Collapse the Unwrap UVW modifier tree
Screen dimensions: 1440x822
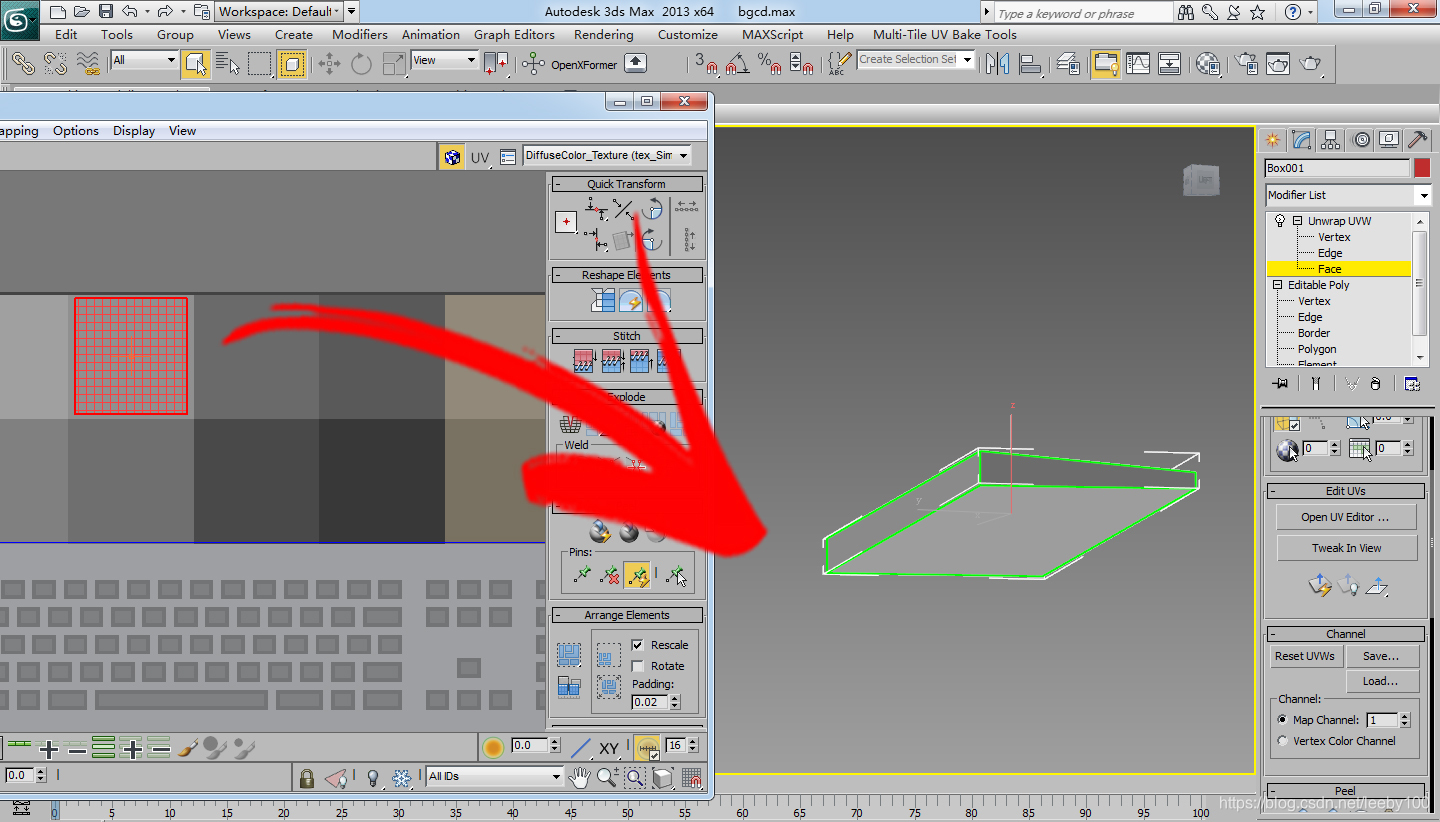1297,221
